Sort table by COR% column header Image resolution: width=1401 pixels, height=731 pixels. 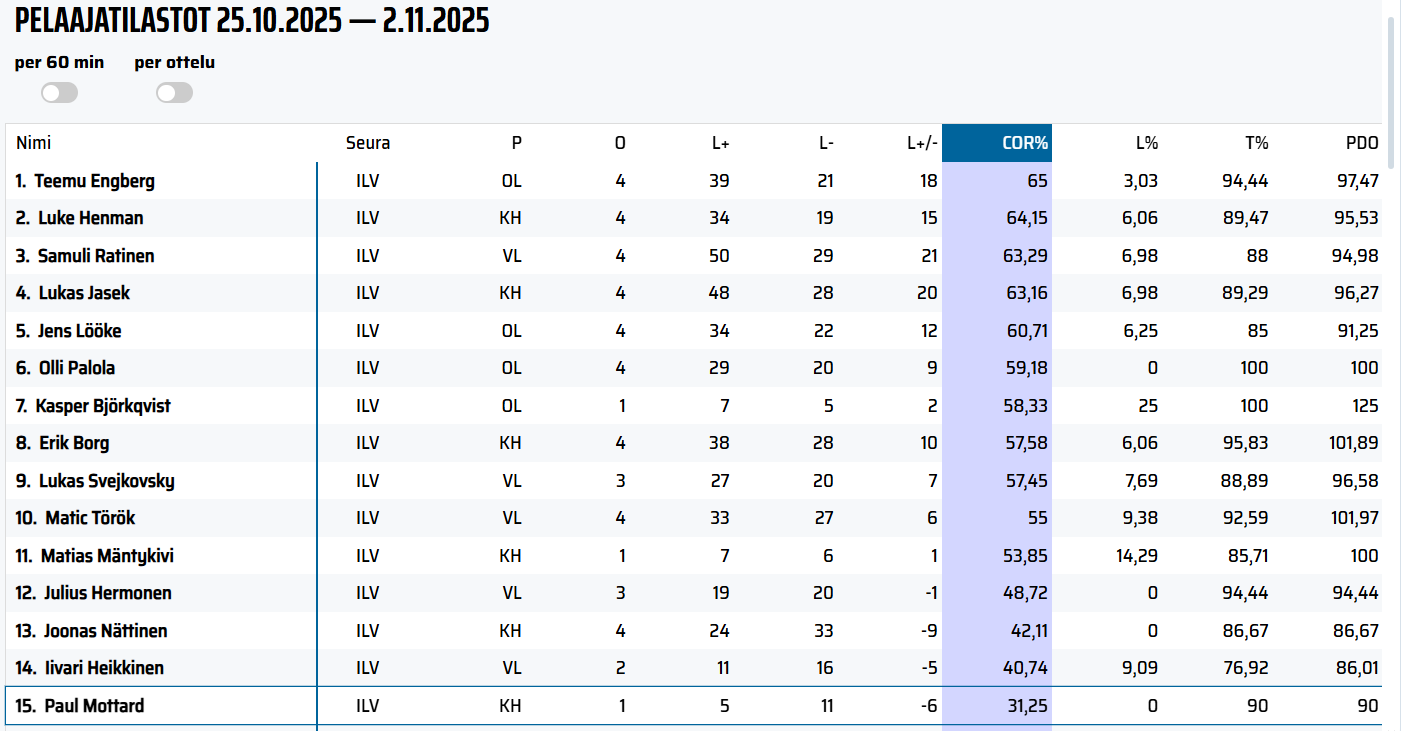click(1024, 143)
